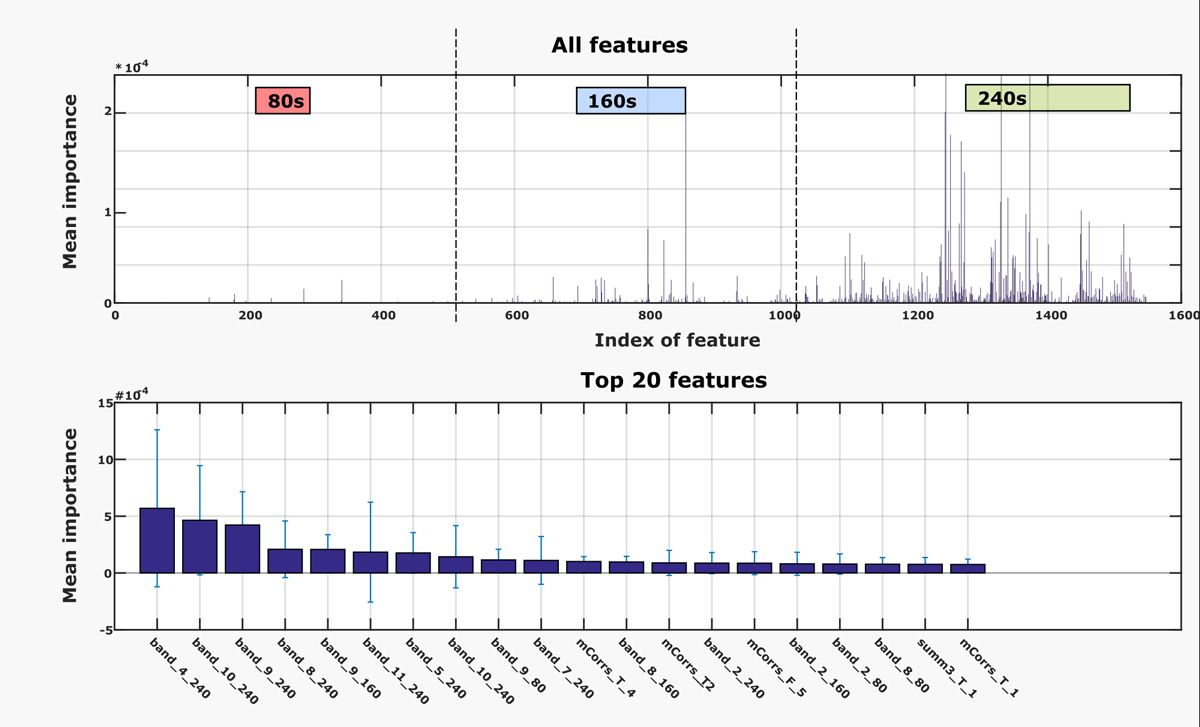The image size is (1200, 727).
Task: Click the red 80s region label
Action: [283, 102]
